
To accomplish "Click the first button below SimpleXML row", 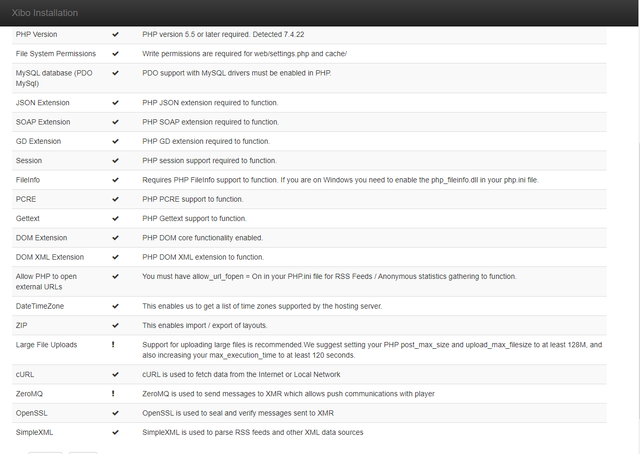I will 45,452.
